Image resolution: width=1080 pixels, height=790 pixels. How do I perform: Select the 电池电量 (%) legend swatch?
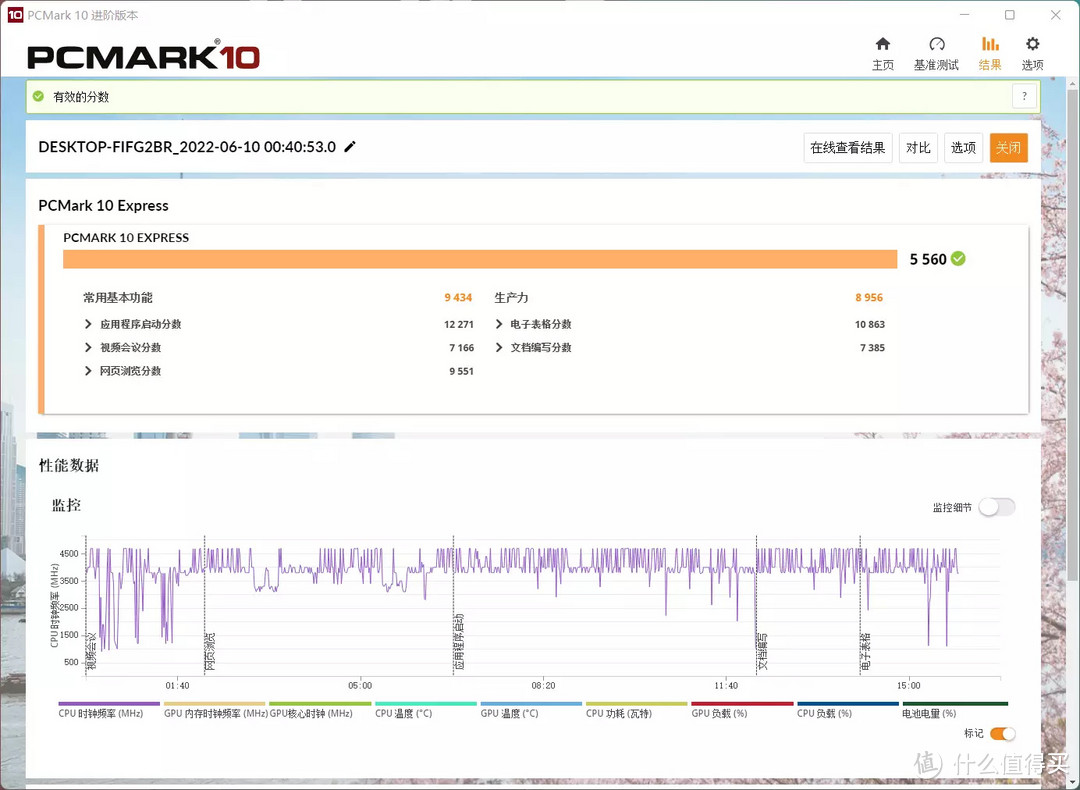tap(955, 704)
